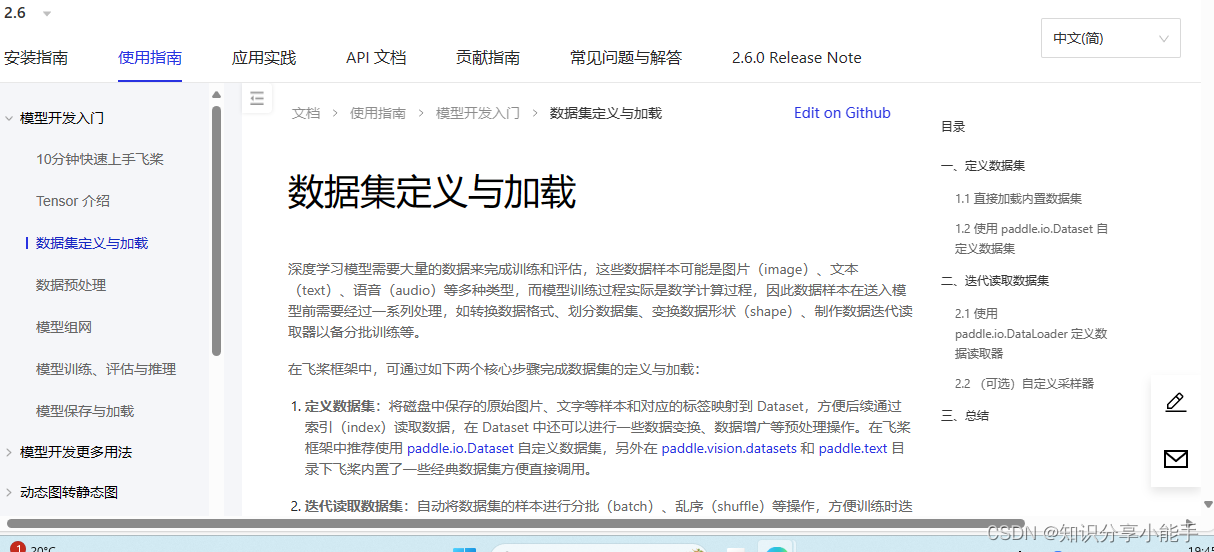
Task: Open the version 2.6 dropdown arrow
Action: 47,13
